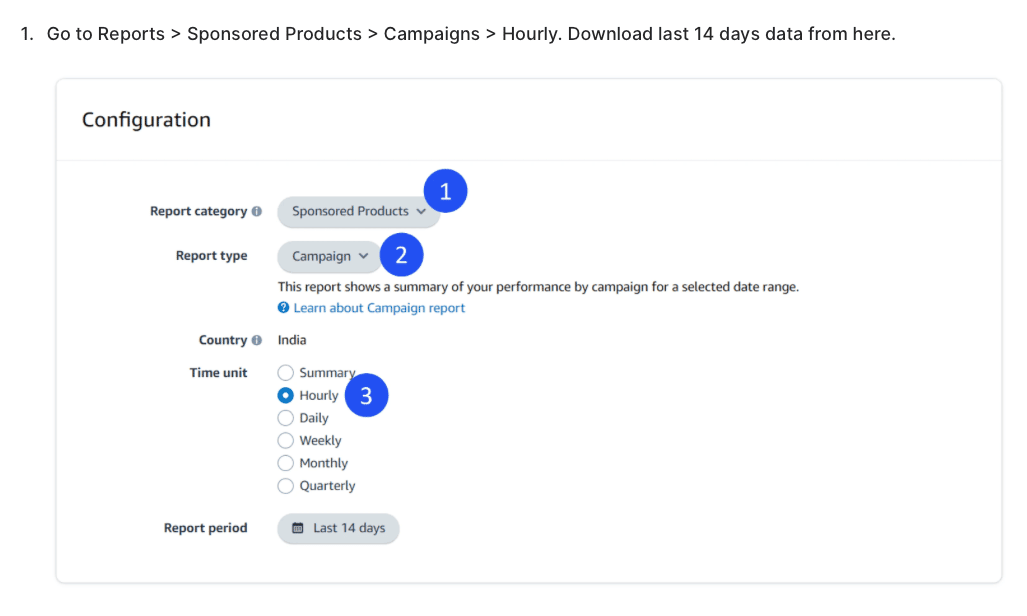Select the Monthly time unit
This screenshot has height=616, width=1027.
click(286, 463)
